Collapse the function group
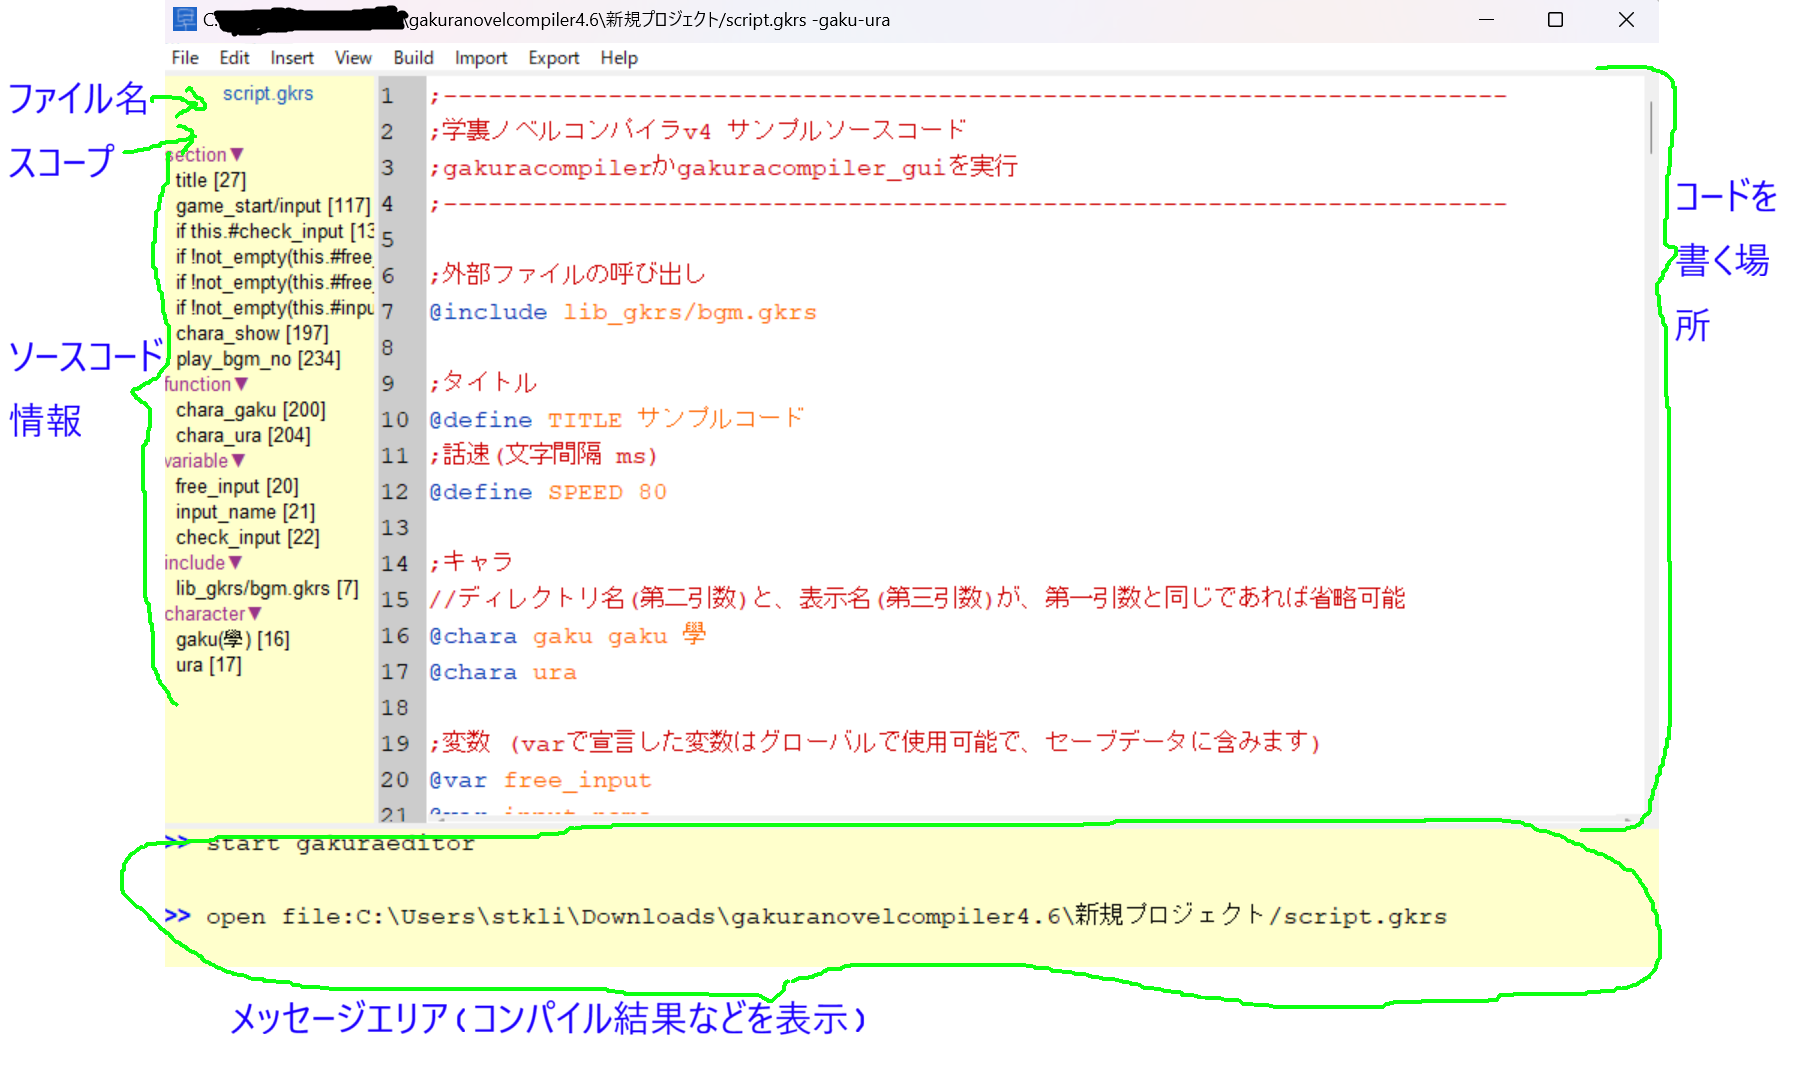Image resolution: width=1816 pixels, height=1084 pixels. [241, 384]
